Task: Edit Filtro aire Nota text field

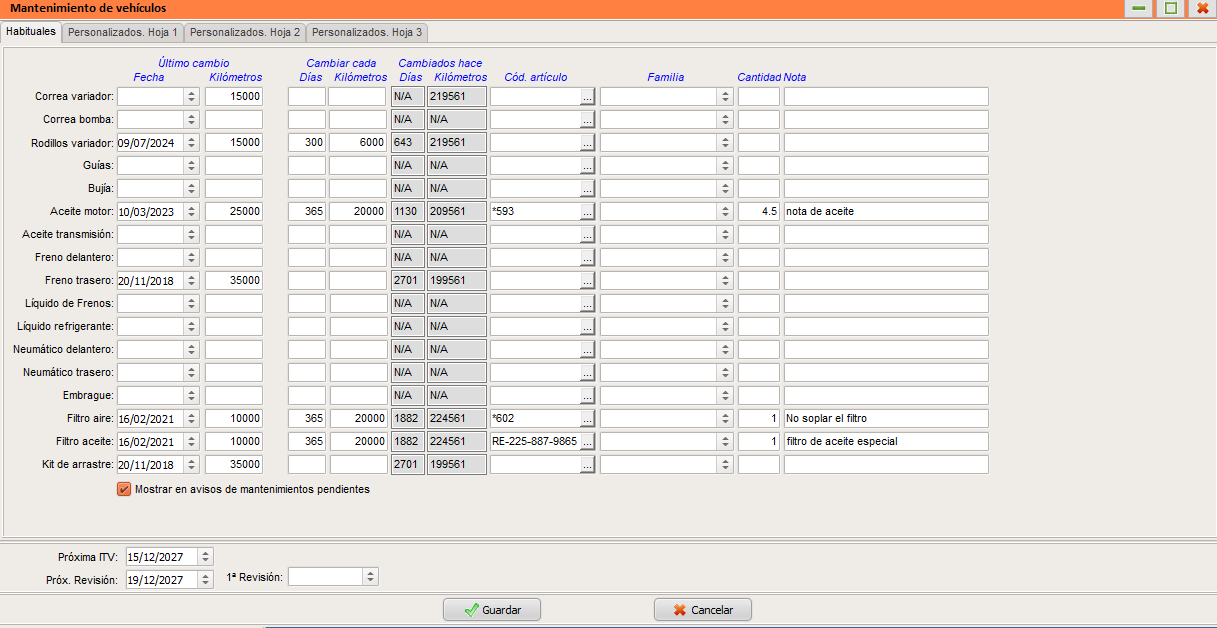Action: (x=886, y=419)
